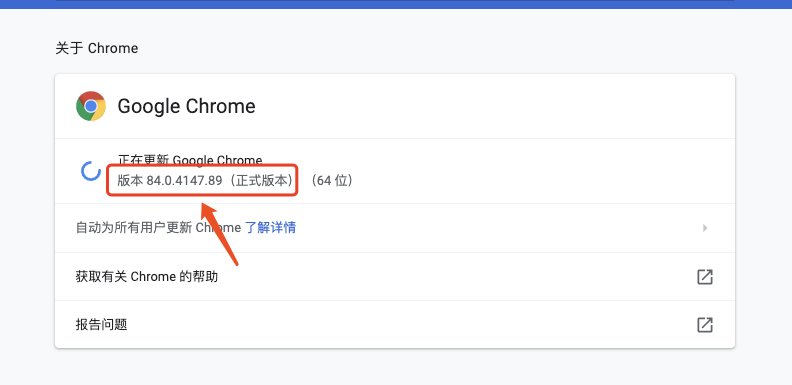Expand the 自动为所有用户更新 Chrome row chevron
The height and width of the screenshot is (385, 792).
pyautogui.click(x=705, y=228)
